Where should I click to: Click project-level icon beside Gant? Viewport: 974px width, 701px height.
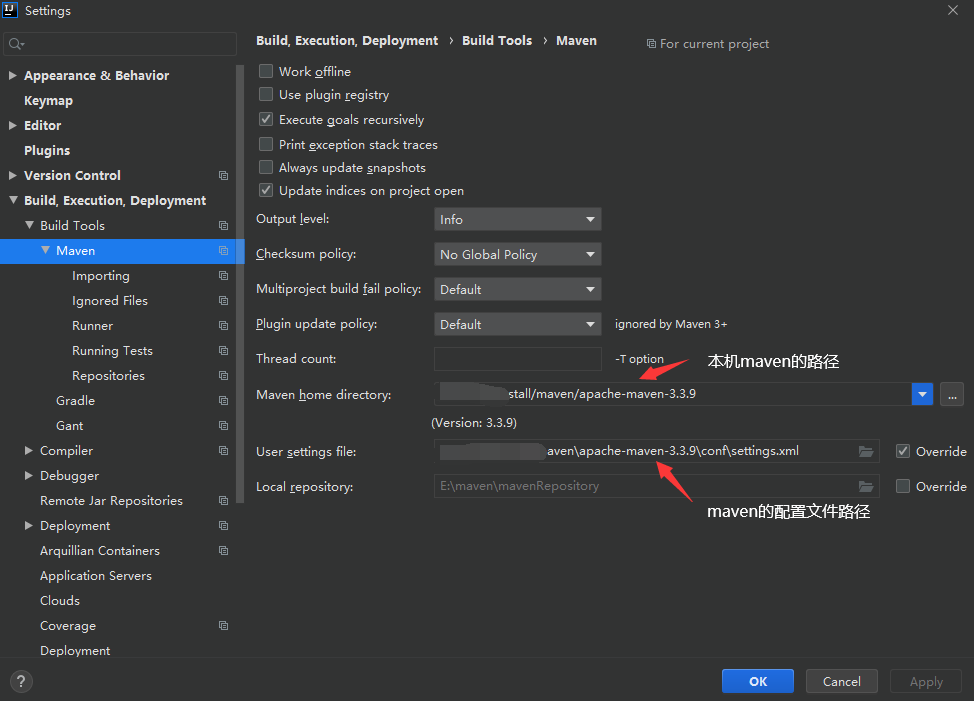pyautogui.click(x=224, y=425)
